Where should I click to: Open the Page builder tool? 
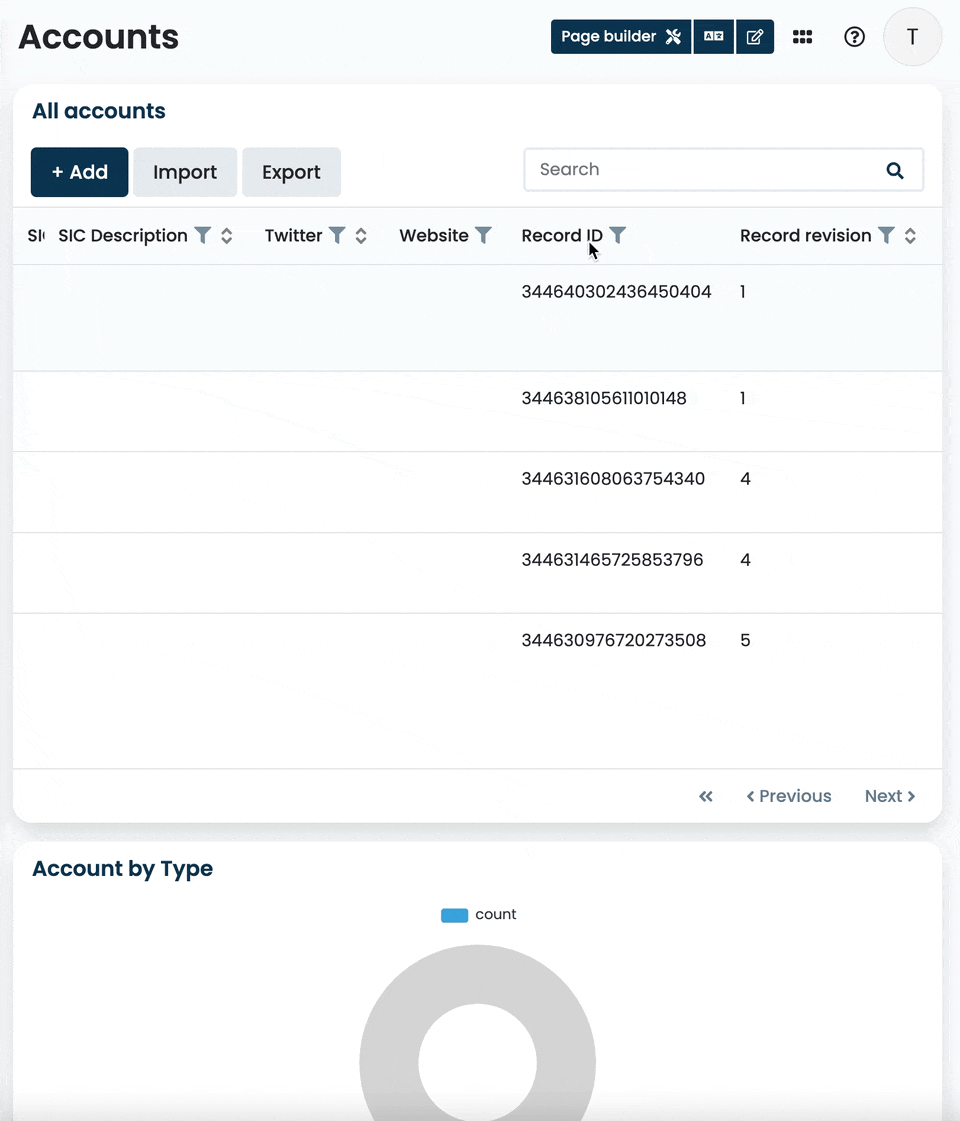620,36
